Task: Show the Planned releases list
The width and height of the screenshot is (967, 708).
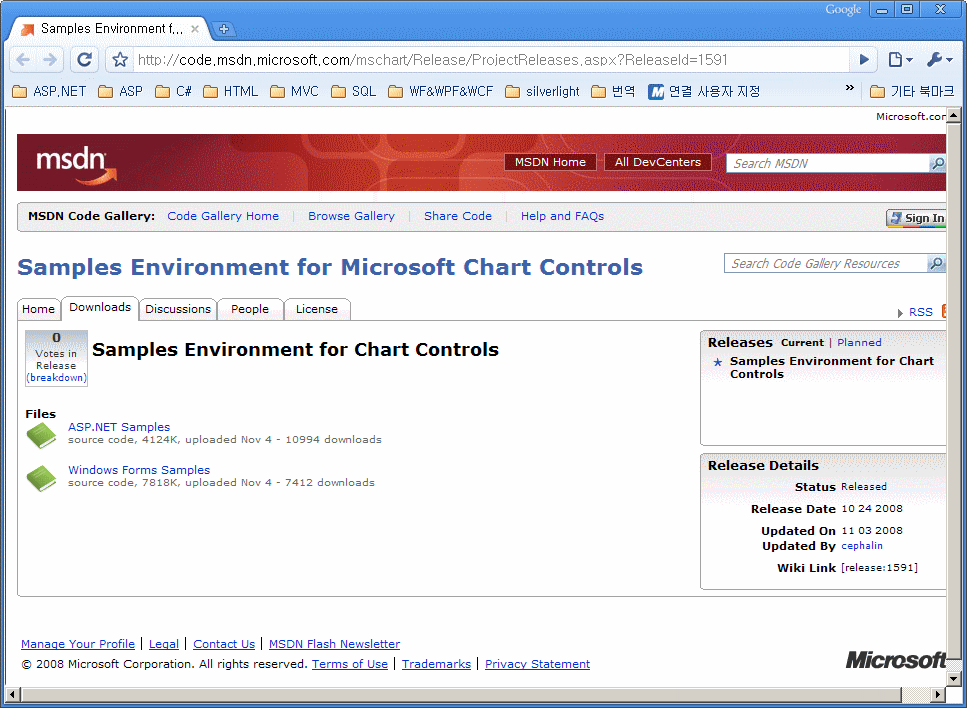Action: pos(859,342)
